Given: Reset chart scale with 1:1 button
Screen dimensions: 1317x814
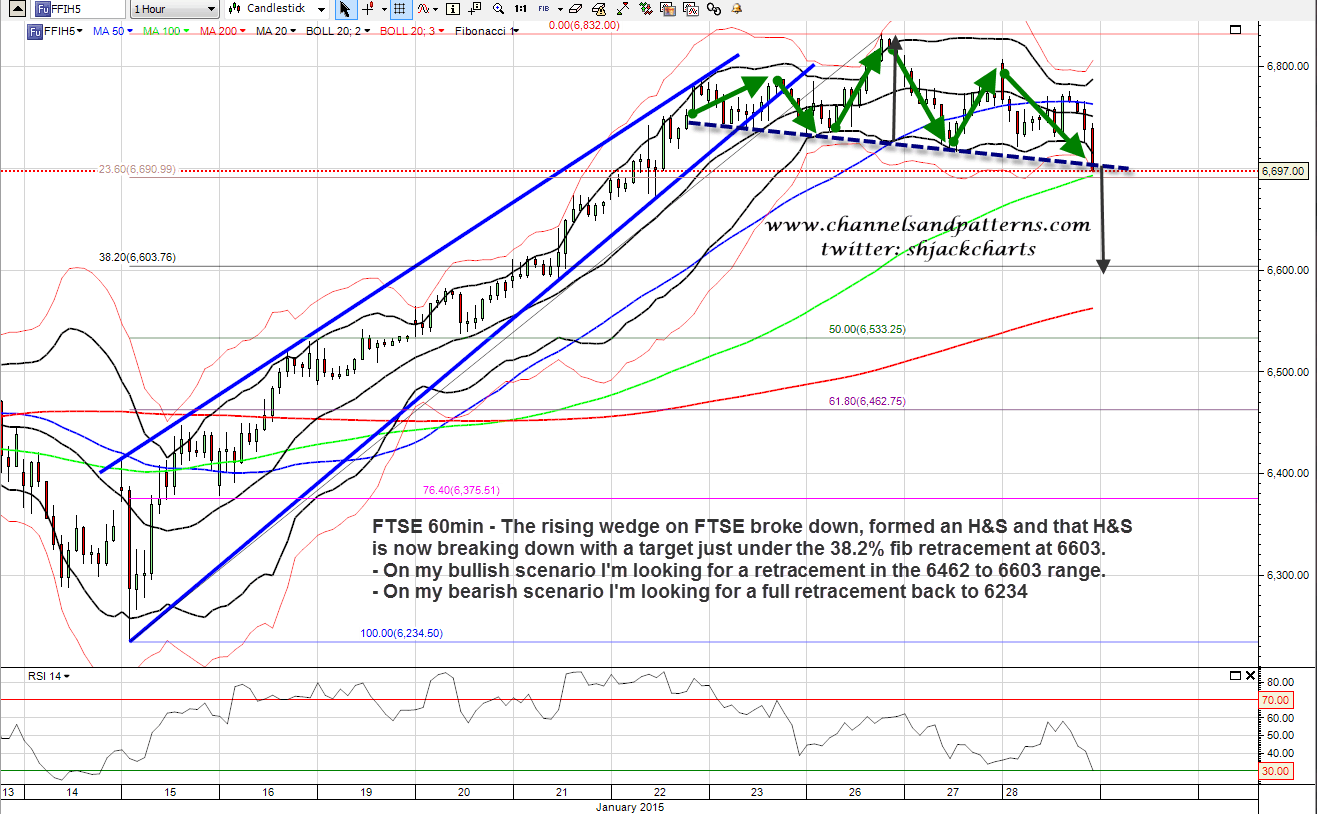Looking at the screenshot, I should (520, 9).
